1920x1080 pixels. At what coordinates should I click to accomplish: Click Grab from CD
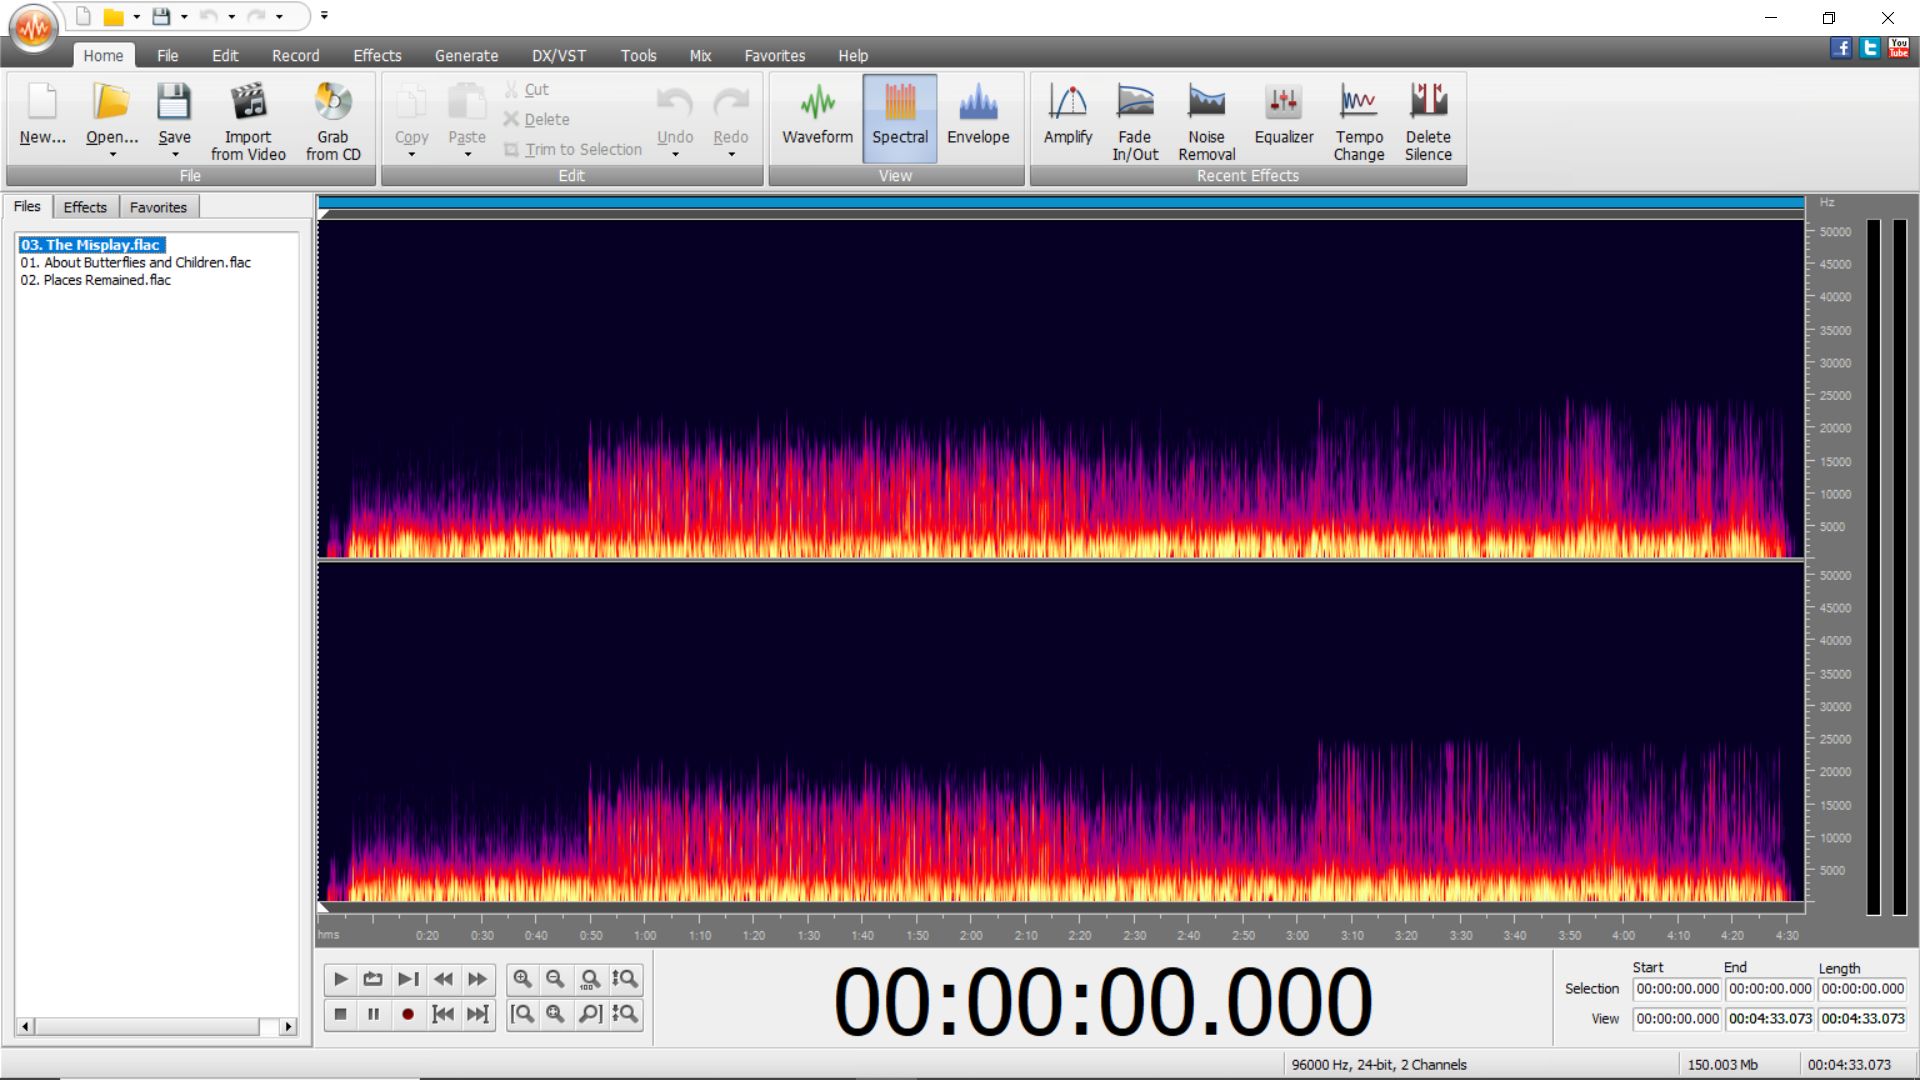(333, 121)
